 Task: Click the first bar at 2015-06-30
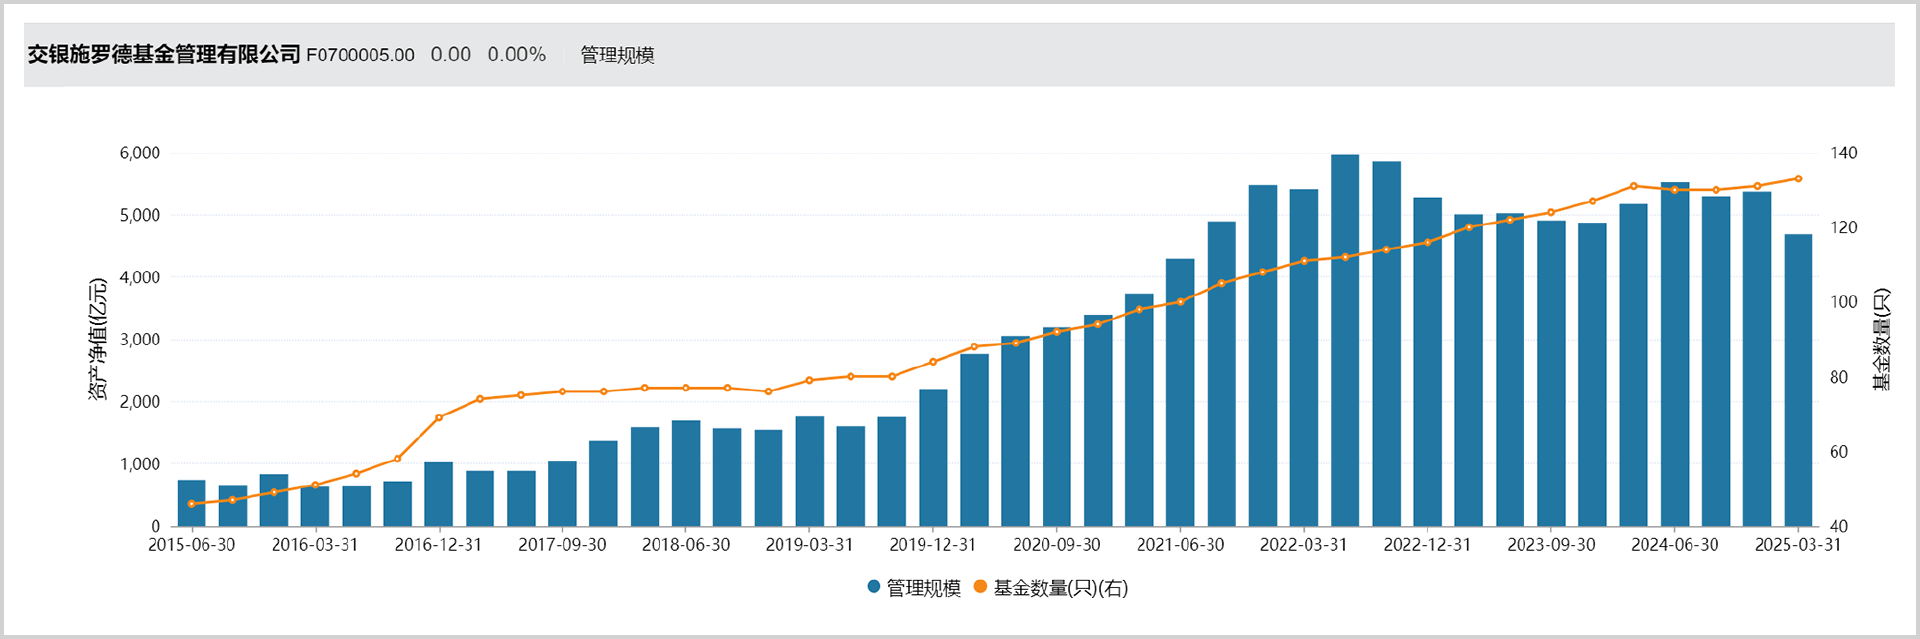(192, 503)
